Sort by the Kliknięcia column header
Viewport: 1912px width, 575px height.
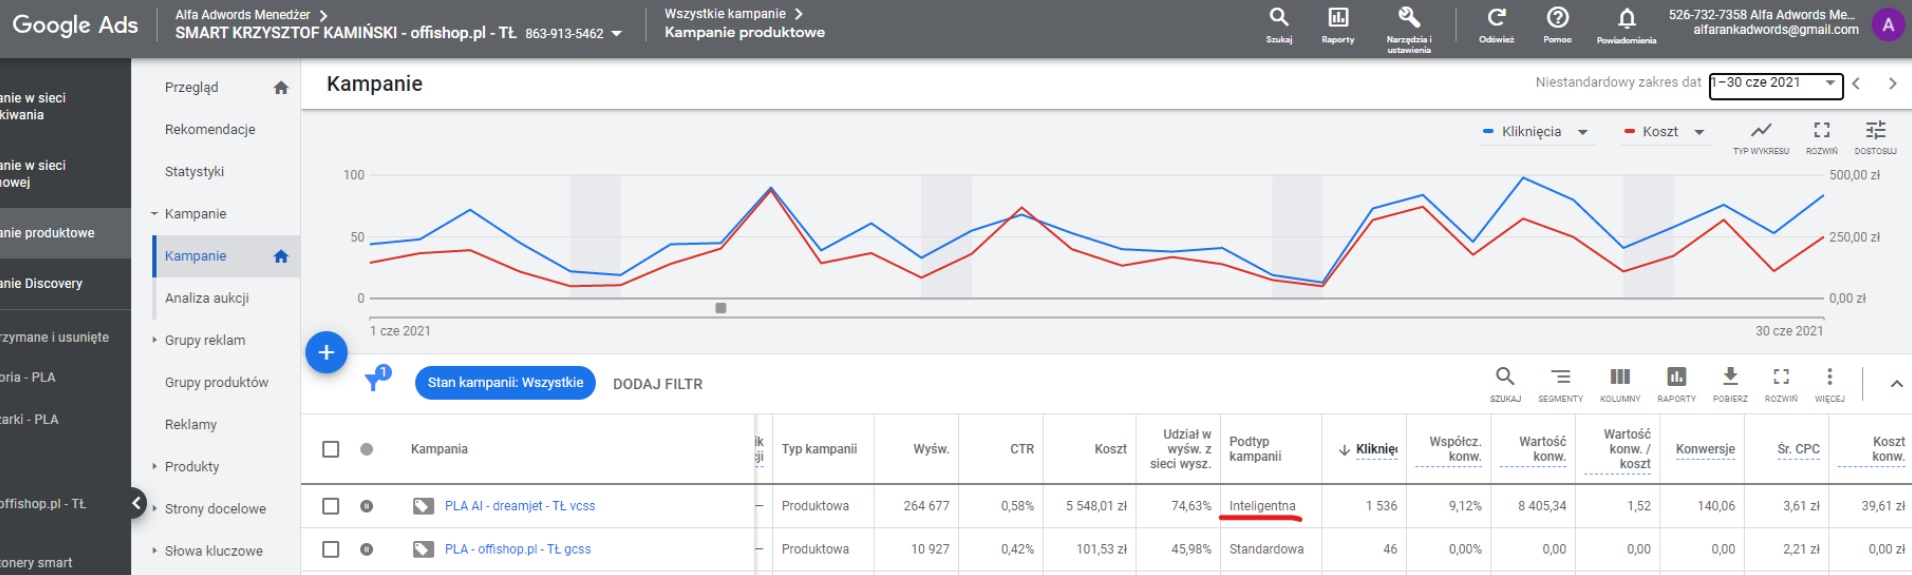click(1375, 450)
